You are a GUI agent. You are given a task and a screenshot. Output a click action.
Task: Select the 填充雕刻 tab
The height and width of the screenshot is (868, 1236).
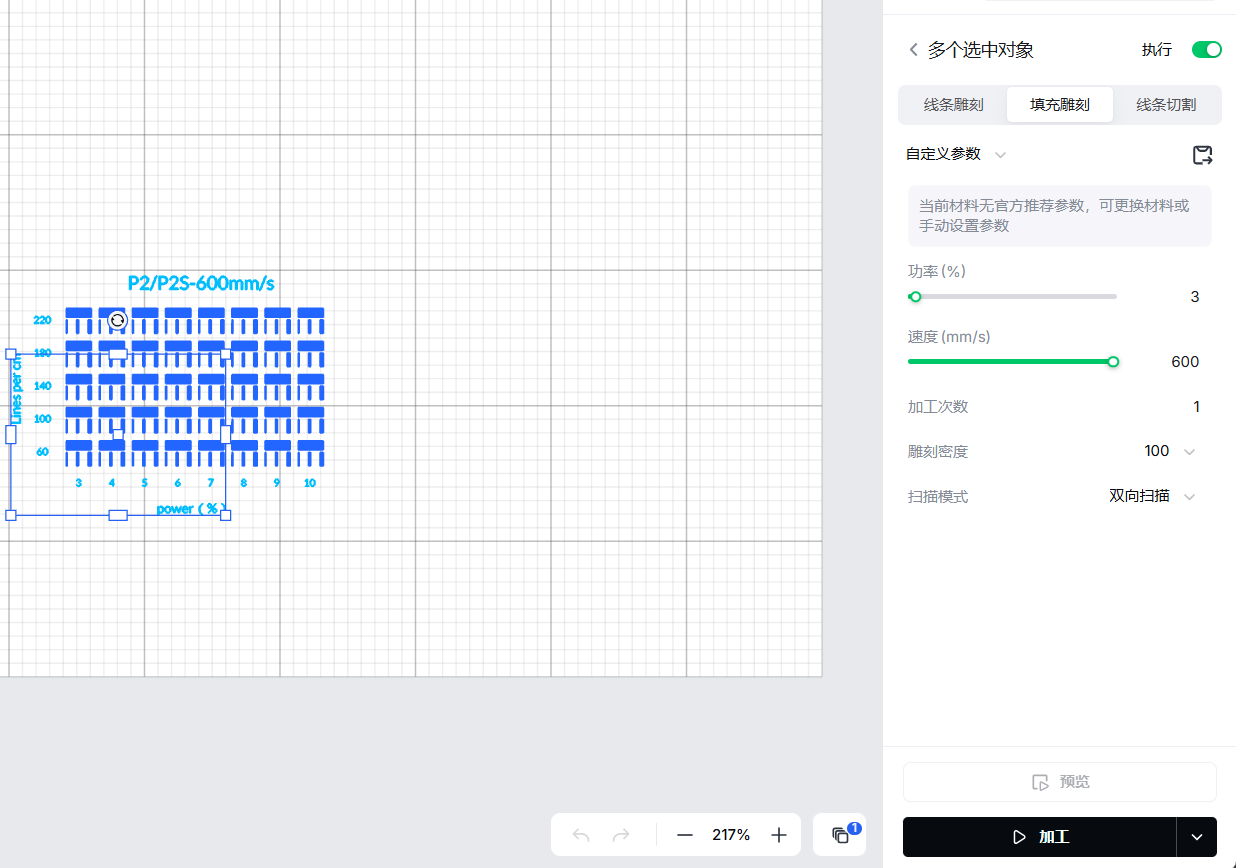click(x=1060, y=105)
